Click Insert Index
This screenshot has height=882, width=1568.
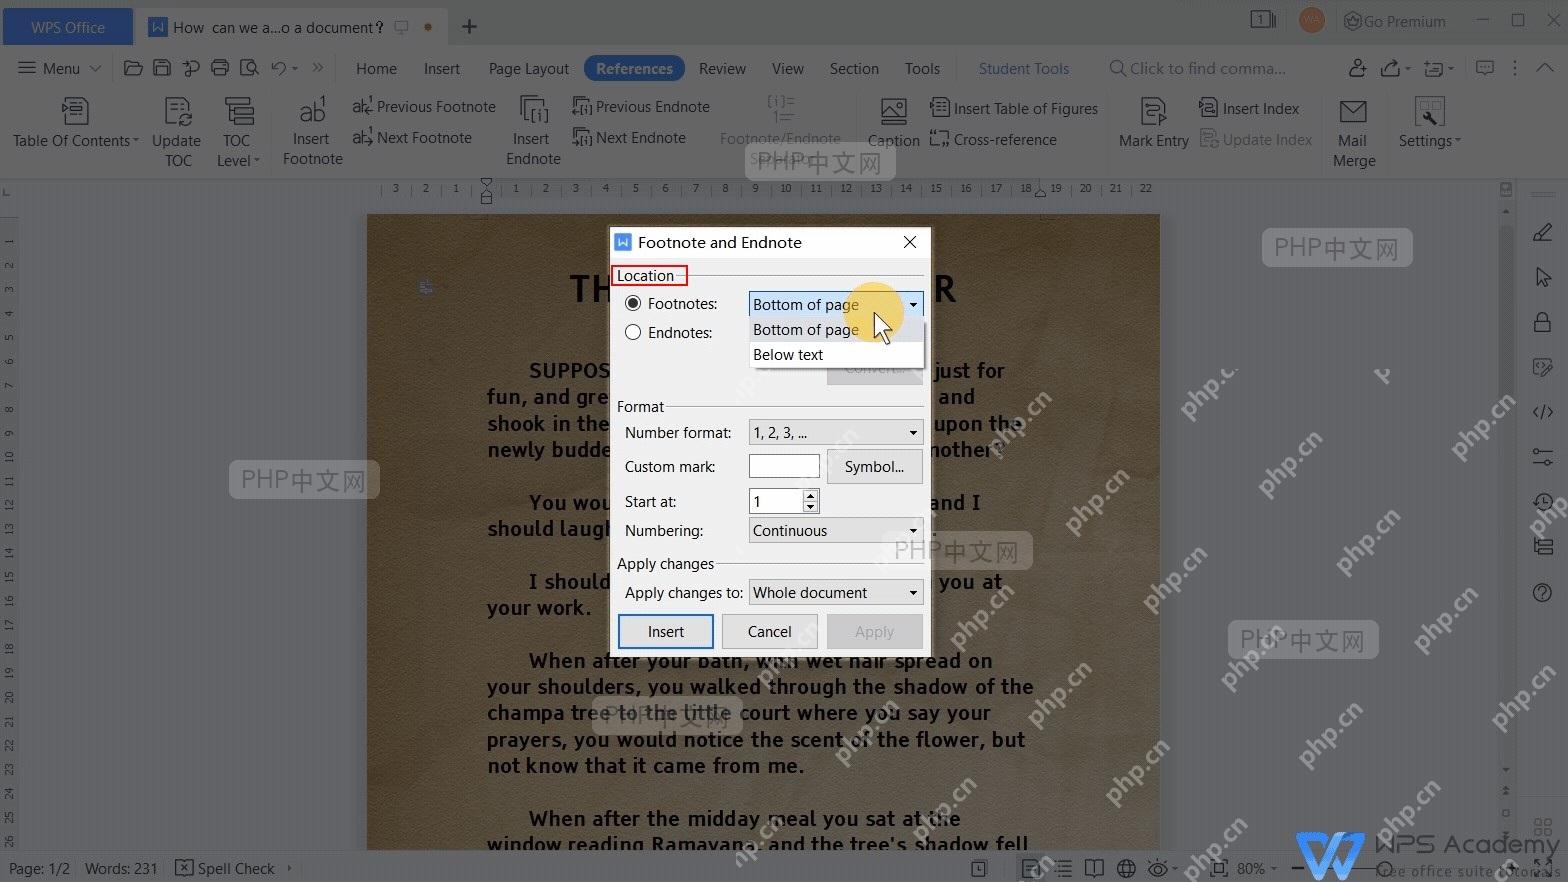click(1250, 108)
